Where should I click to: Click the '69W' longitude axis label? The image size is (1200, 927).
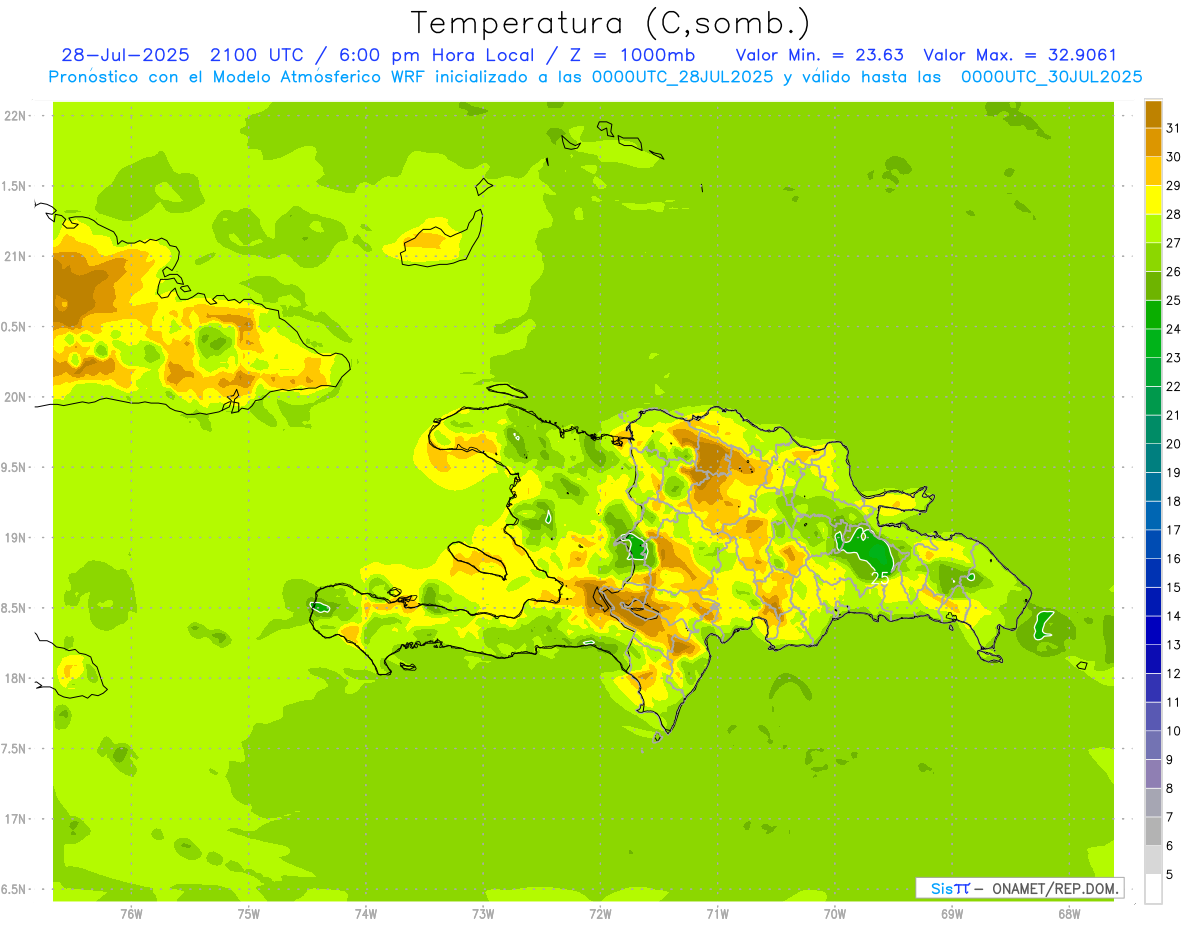tap(952, 914)
